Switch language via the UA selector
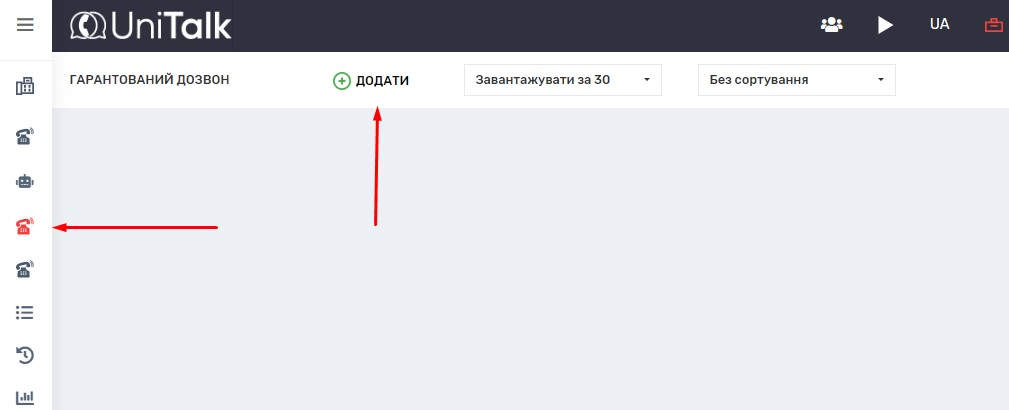This screenshot has width=1009, height=410. tap(940, 24)
